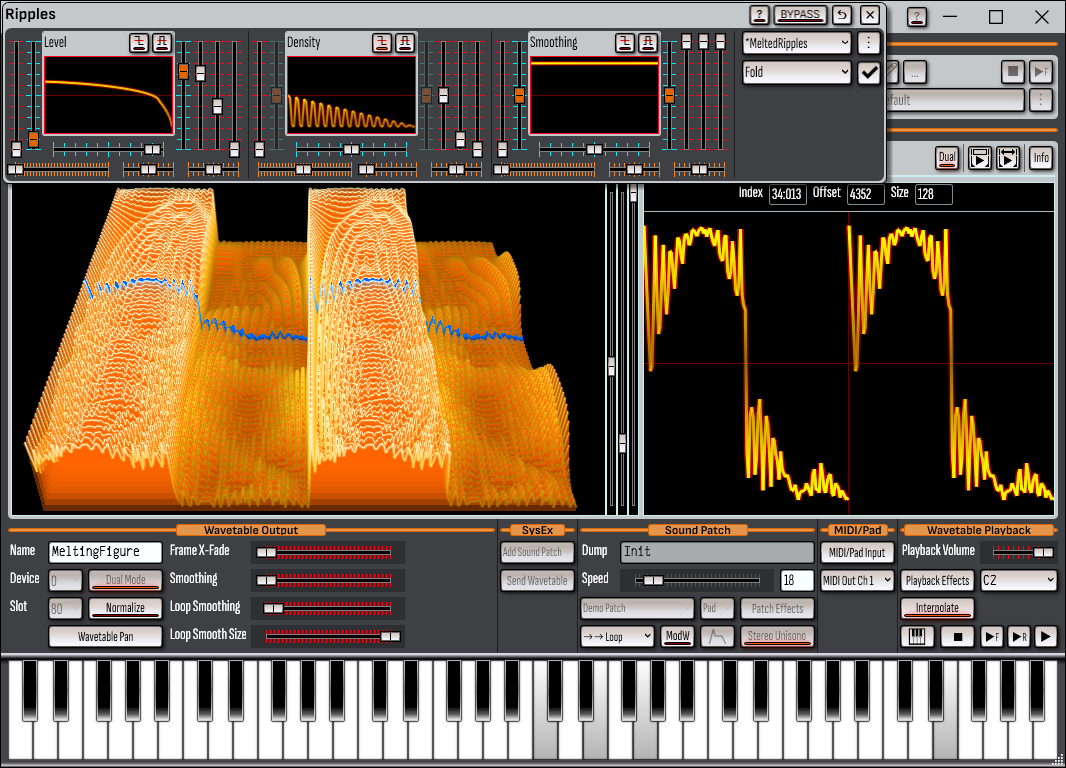Toggle the checkmark box beside Fold
1066x768 pixels.
pyautogui.click(x=869, y=72)
